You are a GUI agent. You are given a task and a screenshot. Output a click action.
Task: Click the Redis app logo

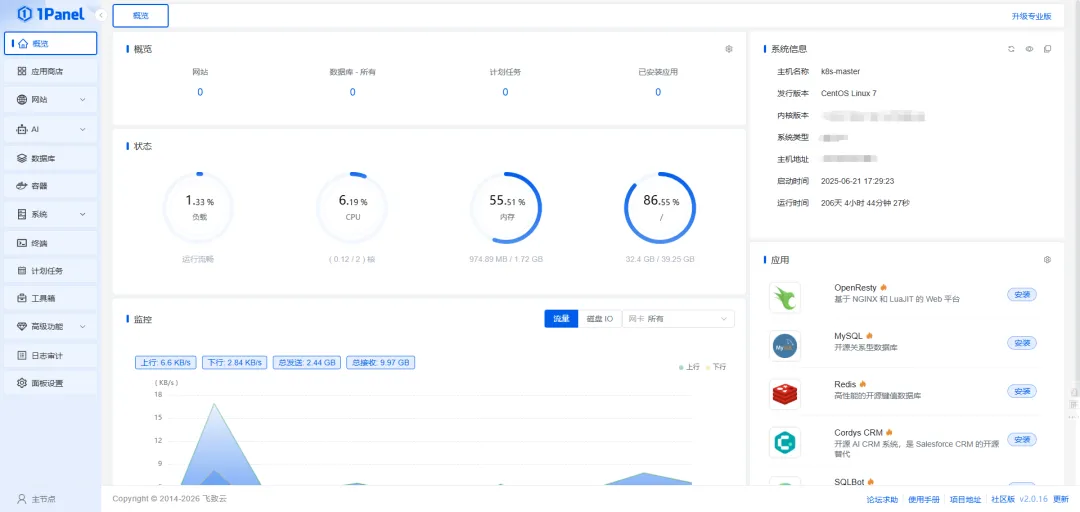(785, 394)
